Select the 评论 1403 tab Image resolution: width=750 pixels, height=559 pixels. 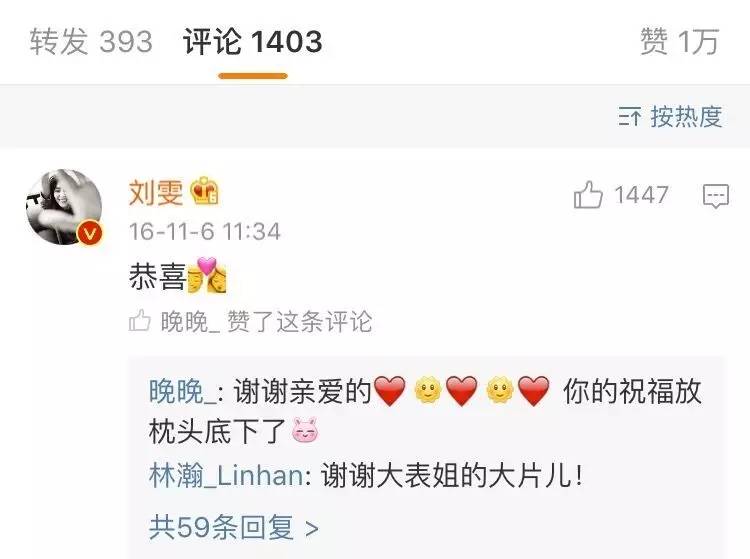[253, 41]
